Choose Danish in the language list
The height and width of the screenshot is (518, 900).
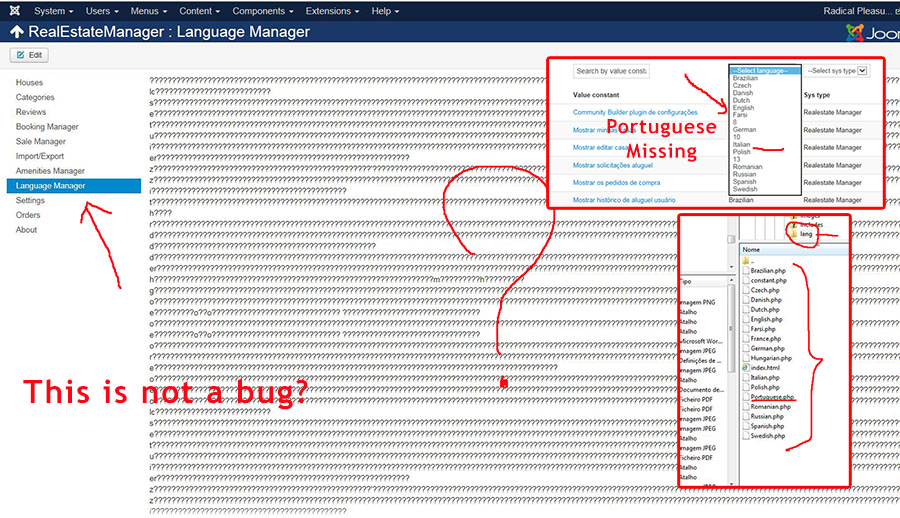tap(743, 93)
